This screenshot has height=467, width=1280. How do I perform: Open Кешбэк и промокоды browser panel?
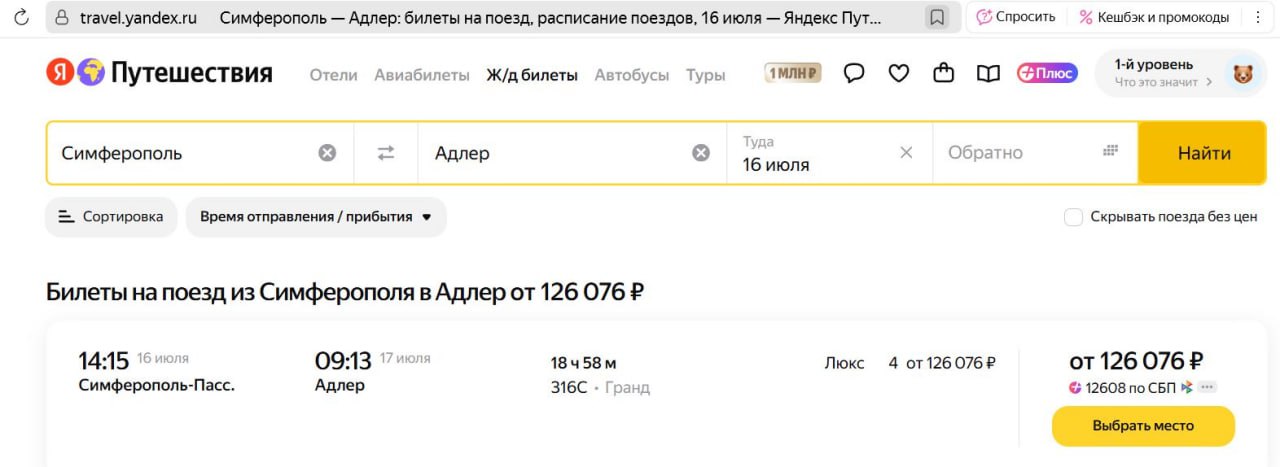click(1154, 17)
